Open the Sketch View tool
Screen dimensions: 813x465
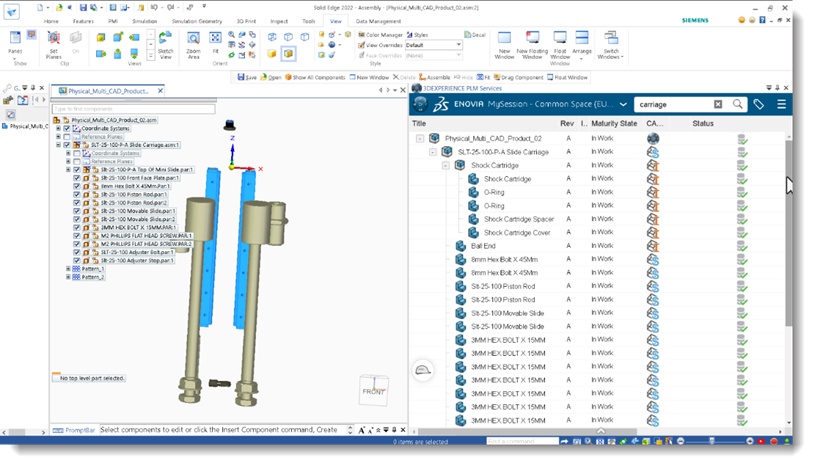(x=165, y=45)
